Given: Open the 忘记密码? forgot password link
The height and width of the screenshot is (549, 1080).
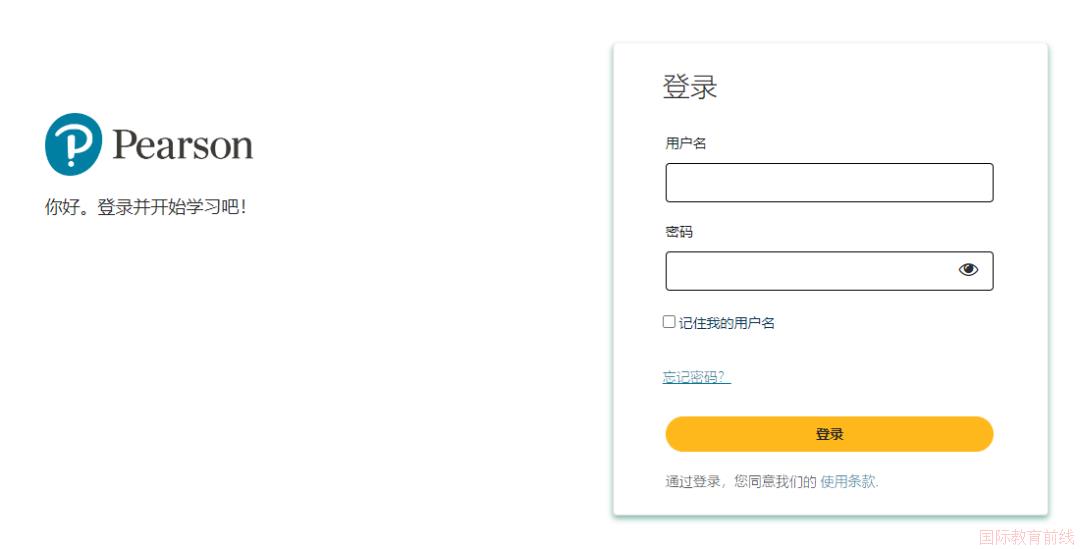Looking at the screenshot, I should point(696,377).
